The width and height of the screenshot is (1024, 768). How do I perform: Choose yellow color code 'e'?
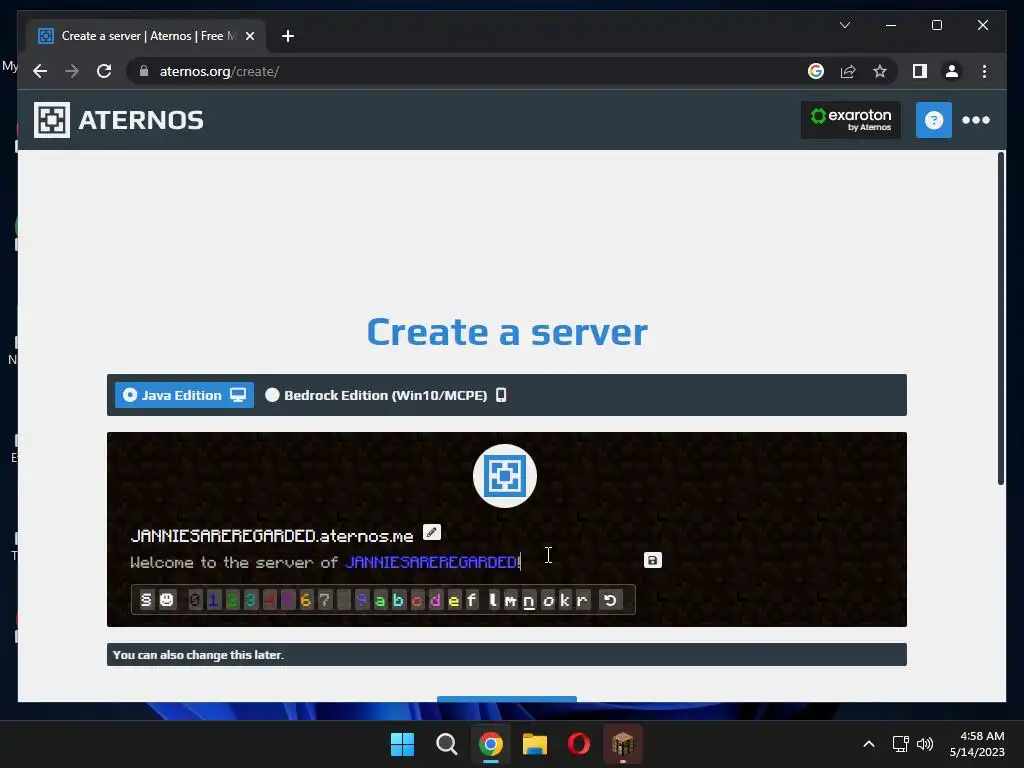(x=454, y=600)
